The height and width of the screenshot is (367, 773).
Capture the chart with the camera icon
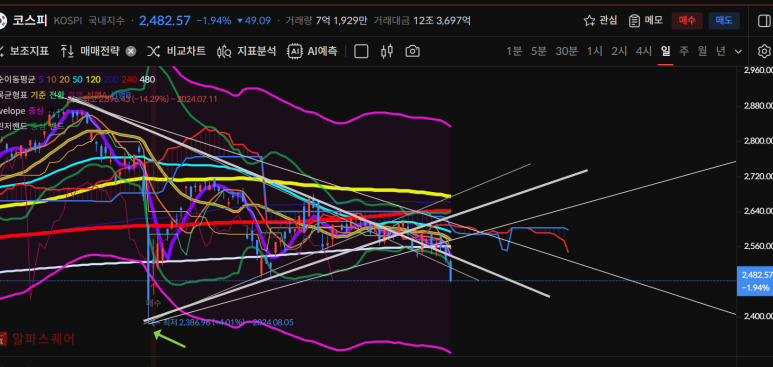coord(413,51)
